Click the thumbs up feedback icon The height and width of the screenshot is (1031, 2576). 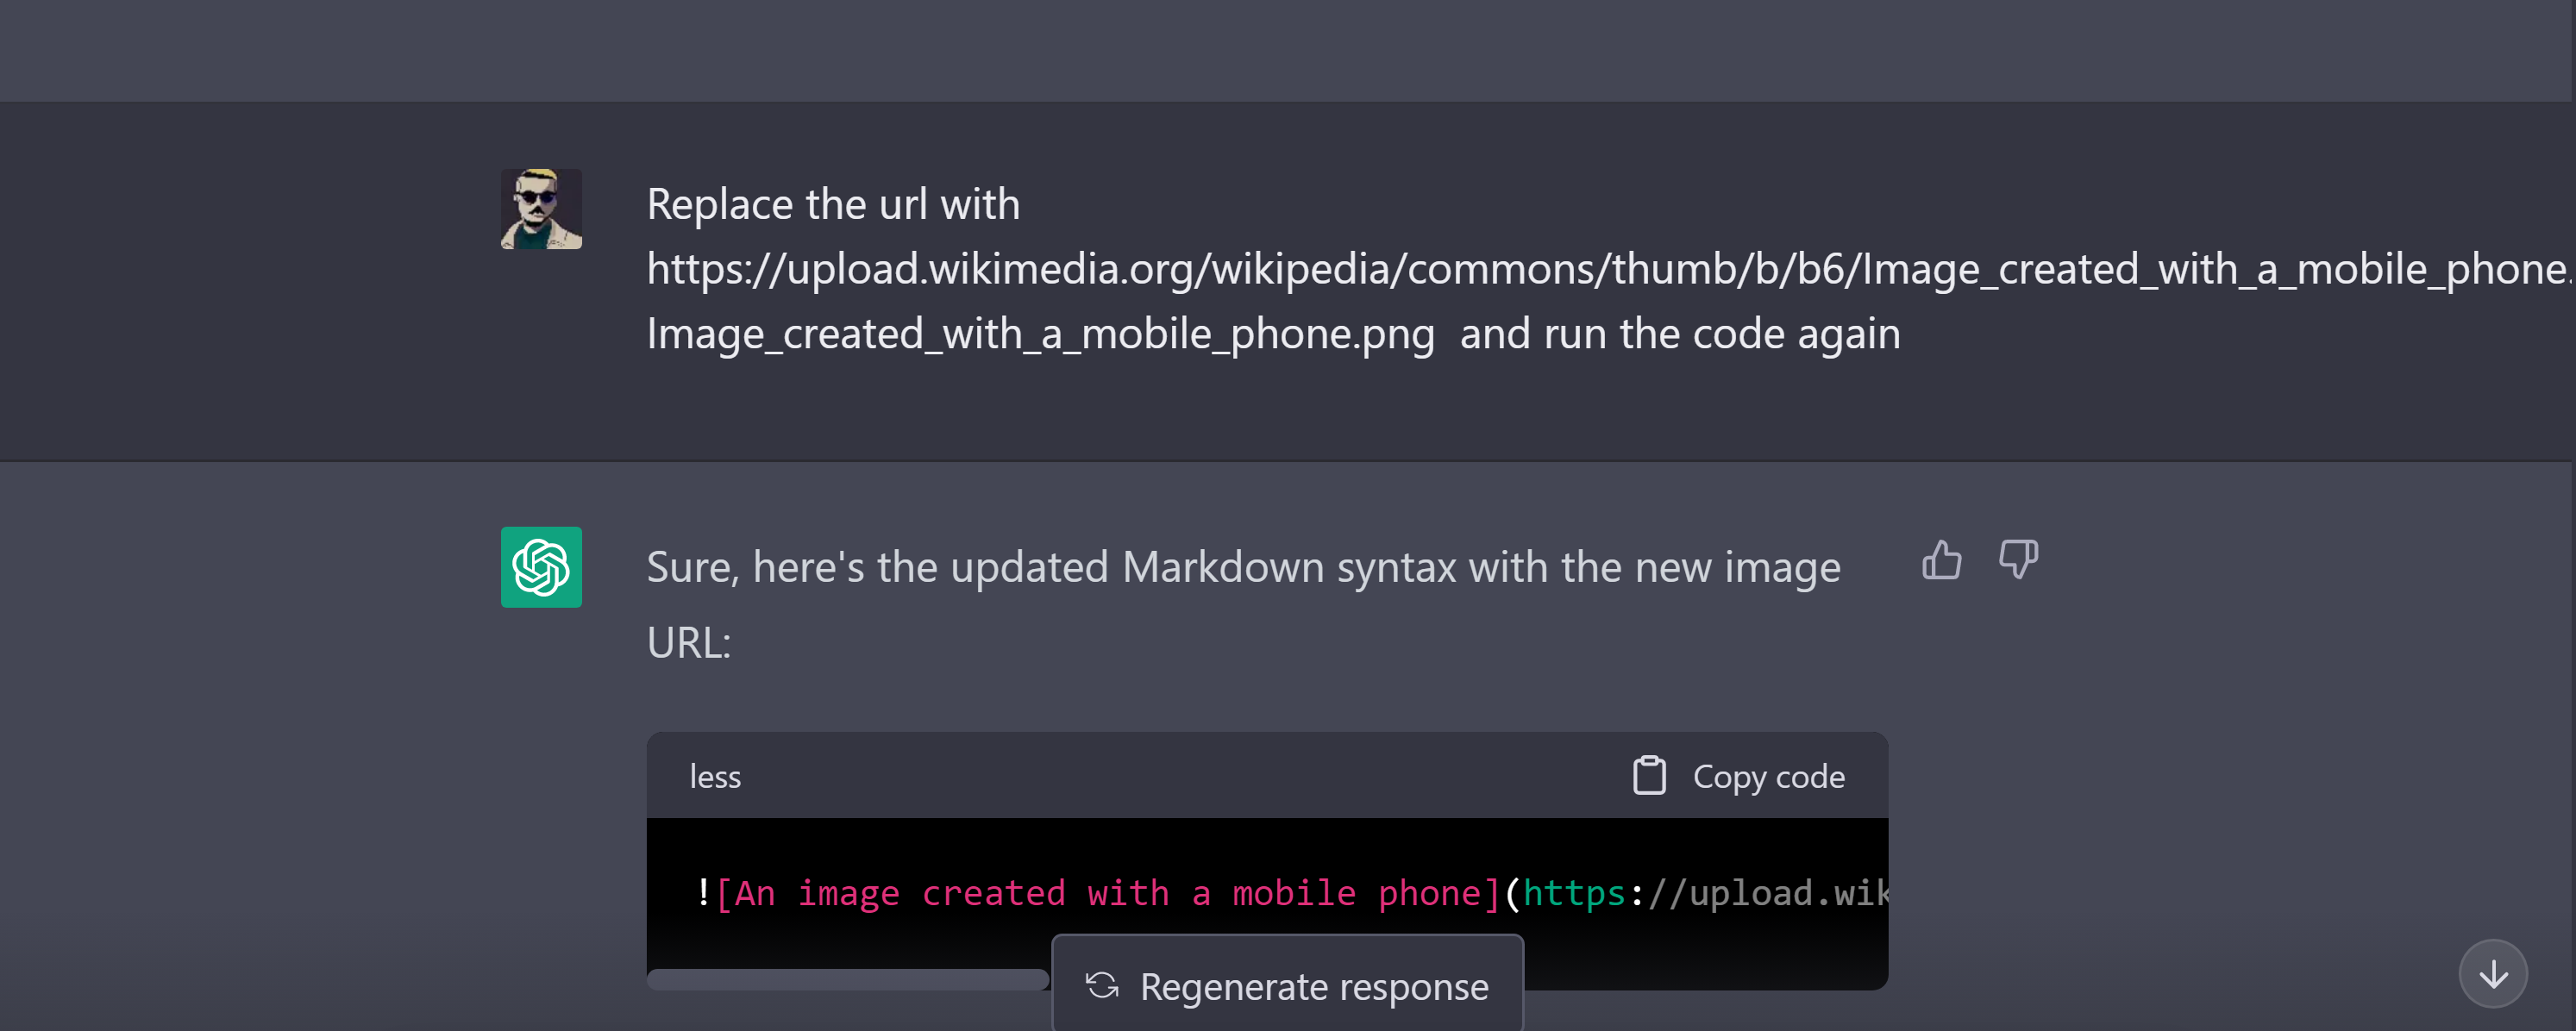1941,560
